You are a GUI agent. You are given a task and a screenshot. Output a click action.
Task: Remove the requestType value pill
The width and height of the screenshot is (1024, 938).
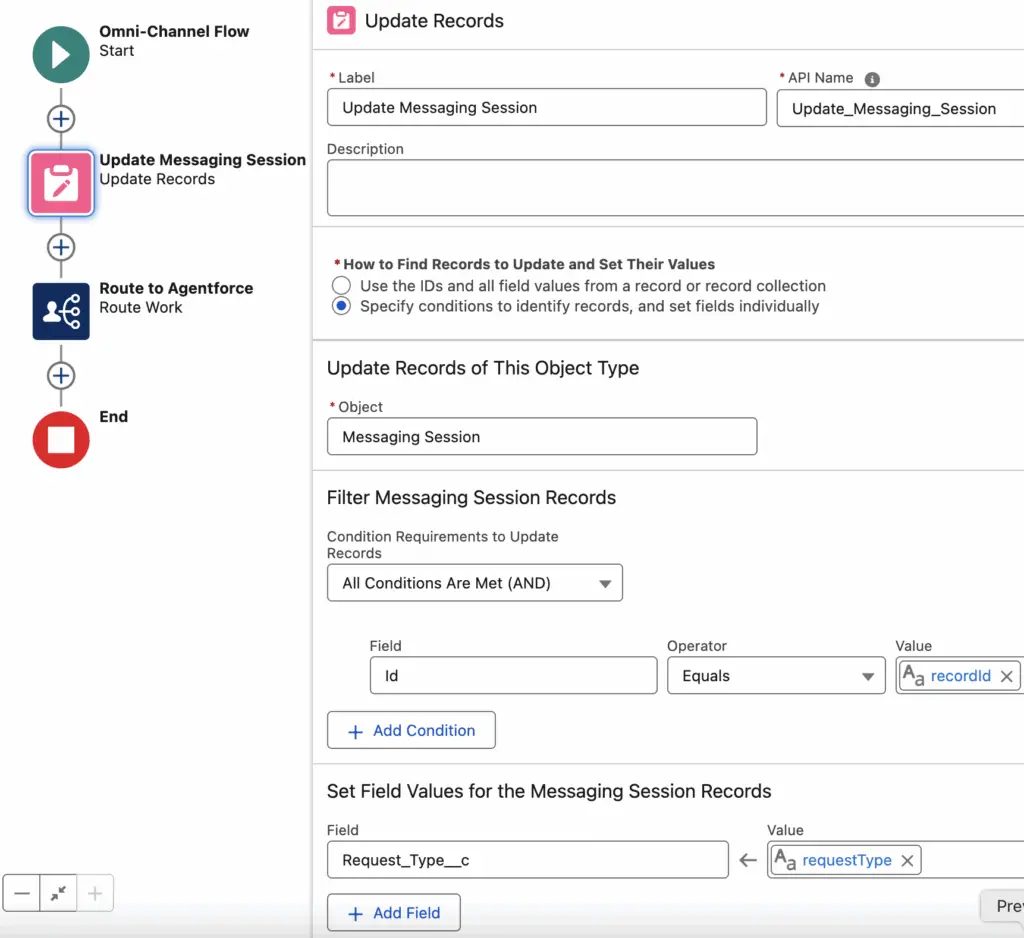point(907,860)
